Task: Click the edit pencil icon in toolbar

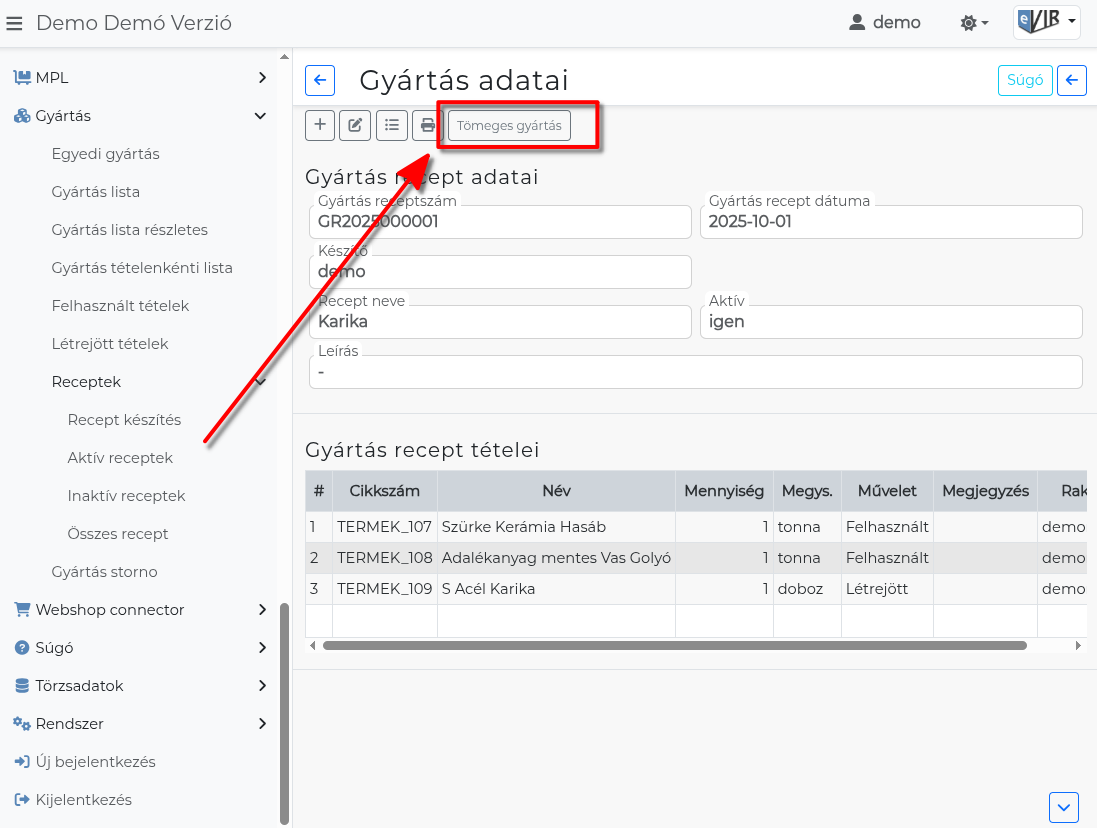Action: pos(355,125)
